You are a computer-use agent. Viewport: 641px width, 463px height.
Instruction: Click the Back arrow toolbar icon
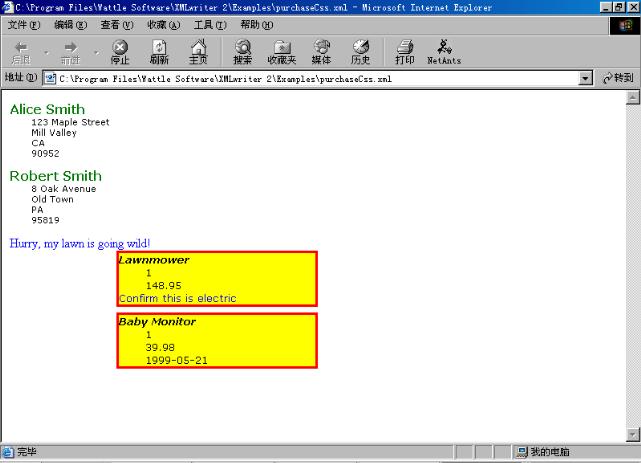click(21, 51)
